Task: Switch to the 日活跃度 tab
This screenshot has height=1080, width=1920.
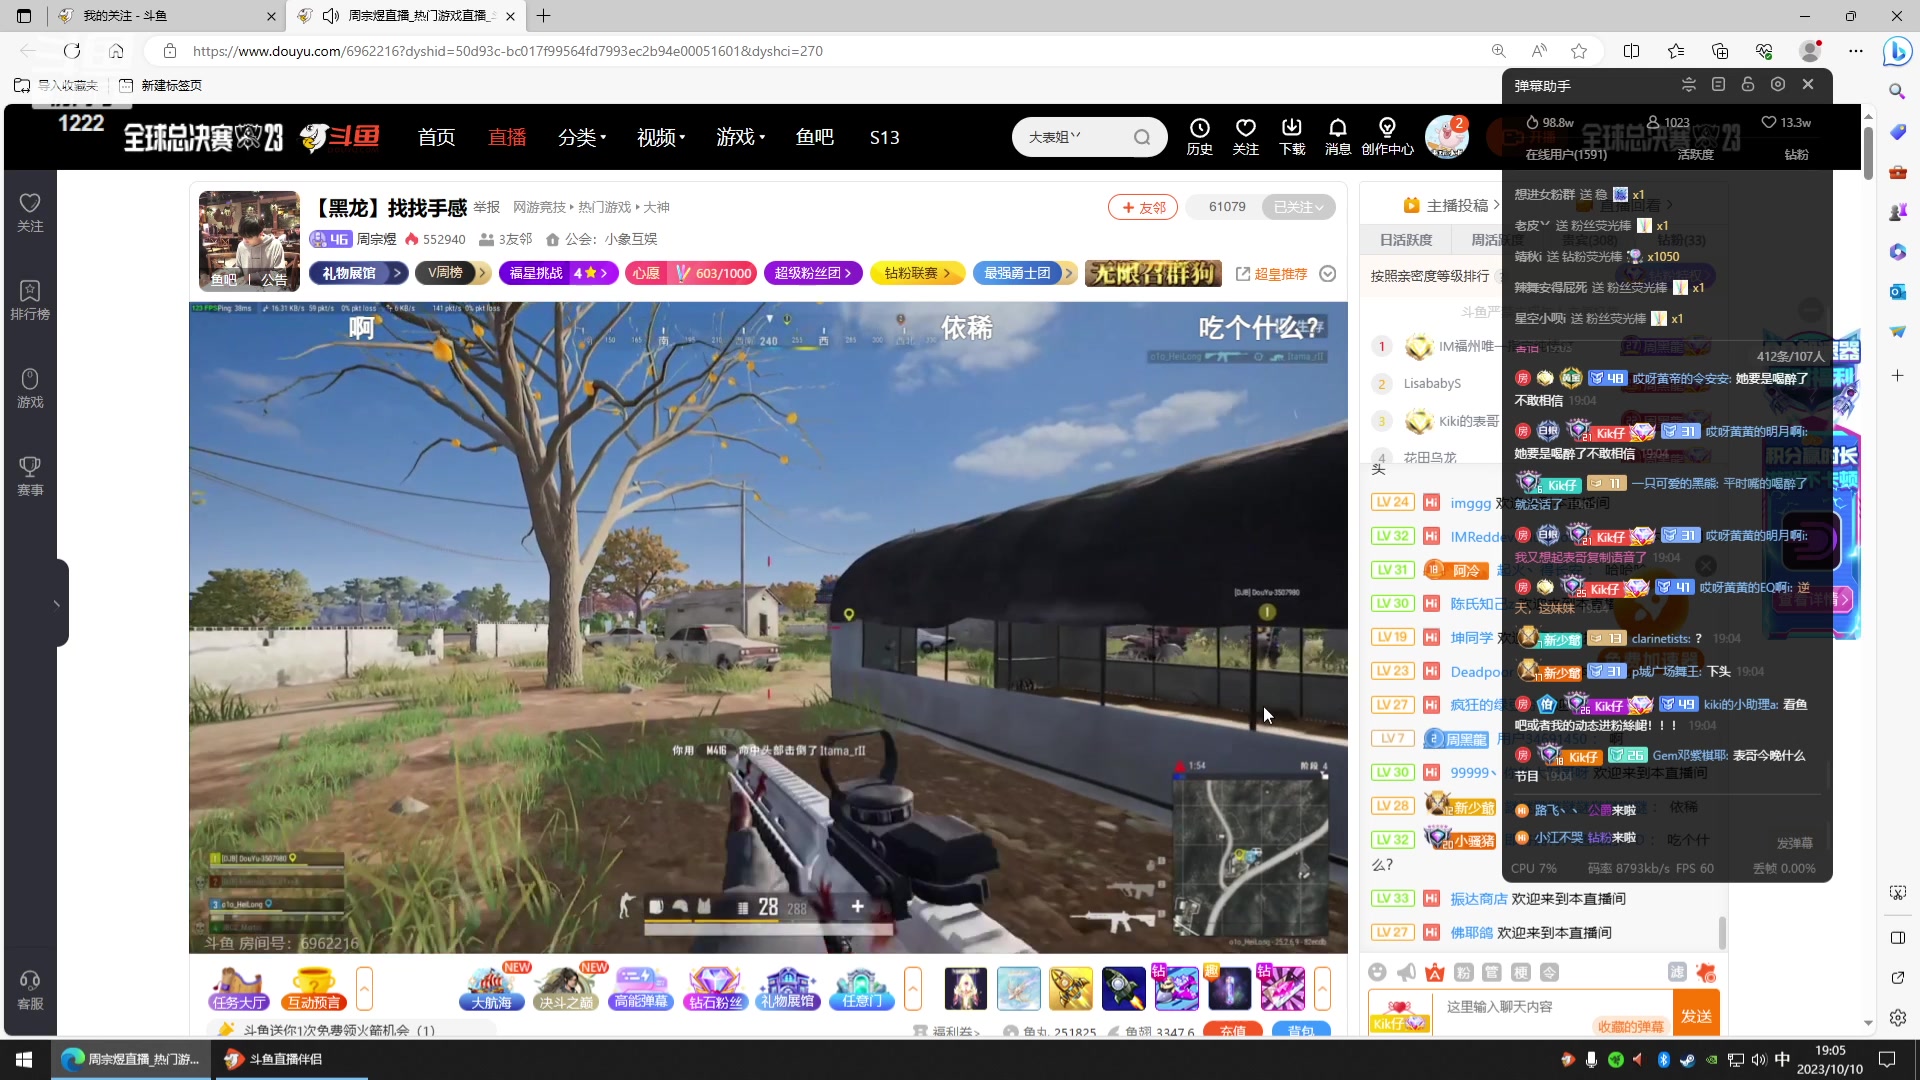Action: tap(1406, 240)
